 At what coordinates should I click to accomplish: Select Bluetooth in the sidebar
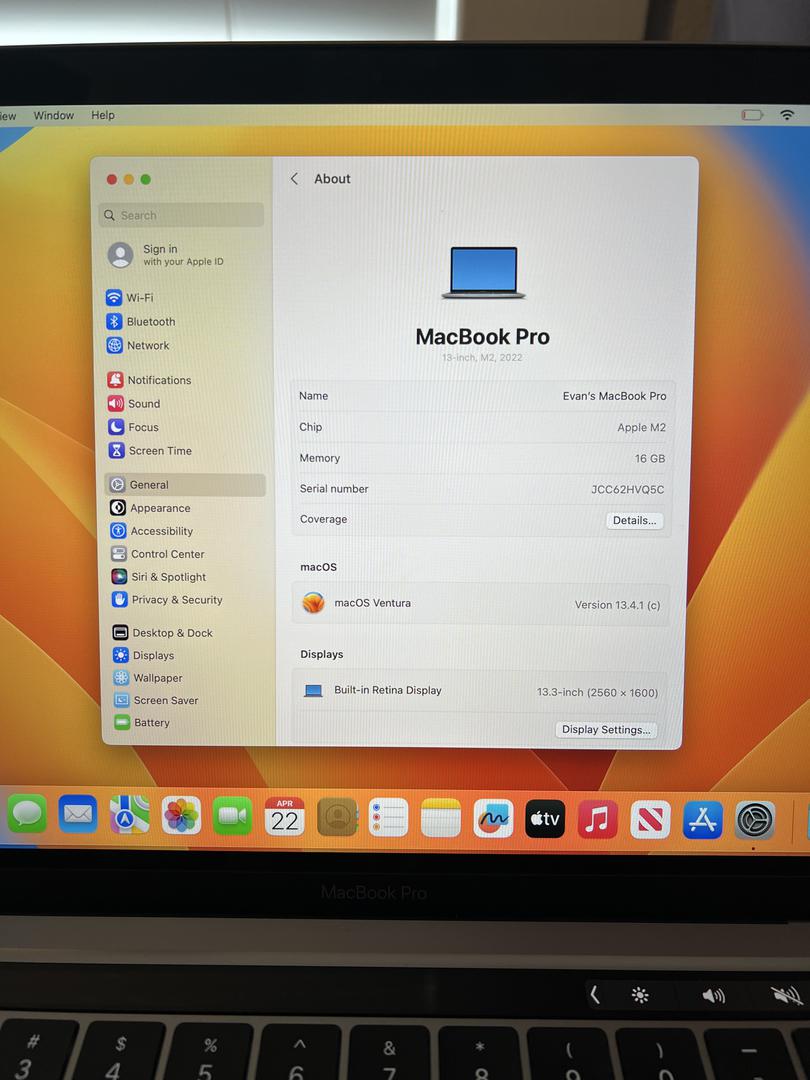(x=150, y=322)
